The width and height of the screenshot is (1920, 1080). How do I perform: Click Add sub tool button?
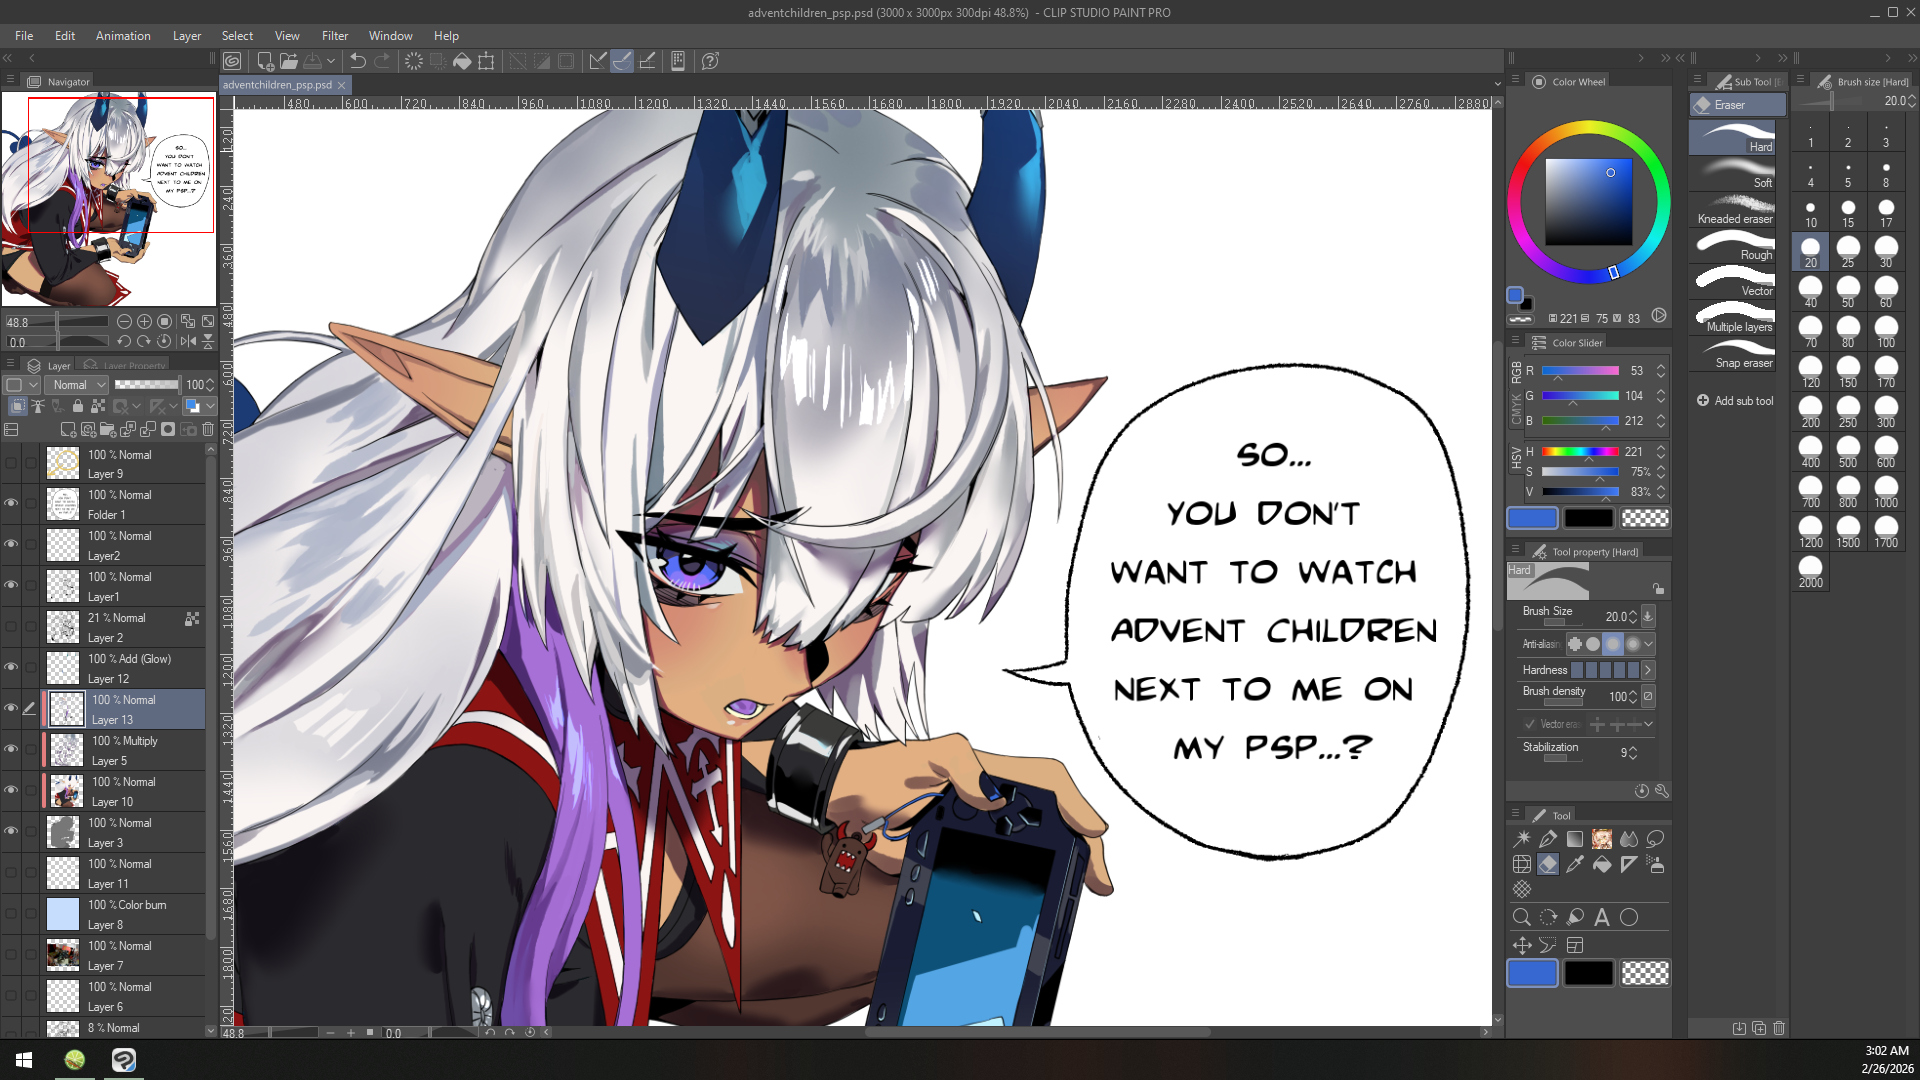[1735, 401]
